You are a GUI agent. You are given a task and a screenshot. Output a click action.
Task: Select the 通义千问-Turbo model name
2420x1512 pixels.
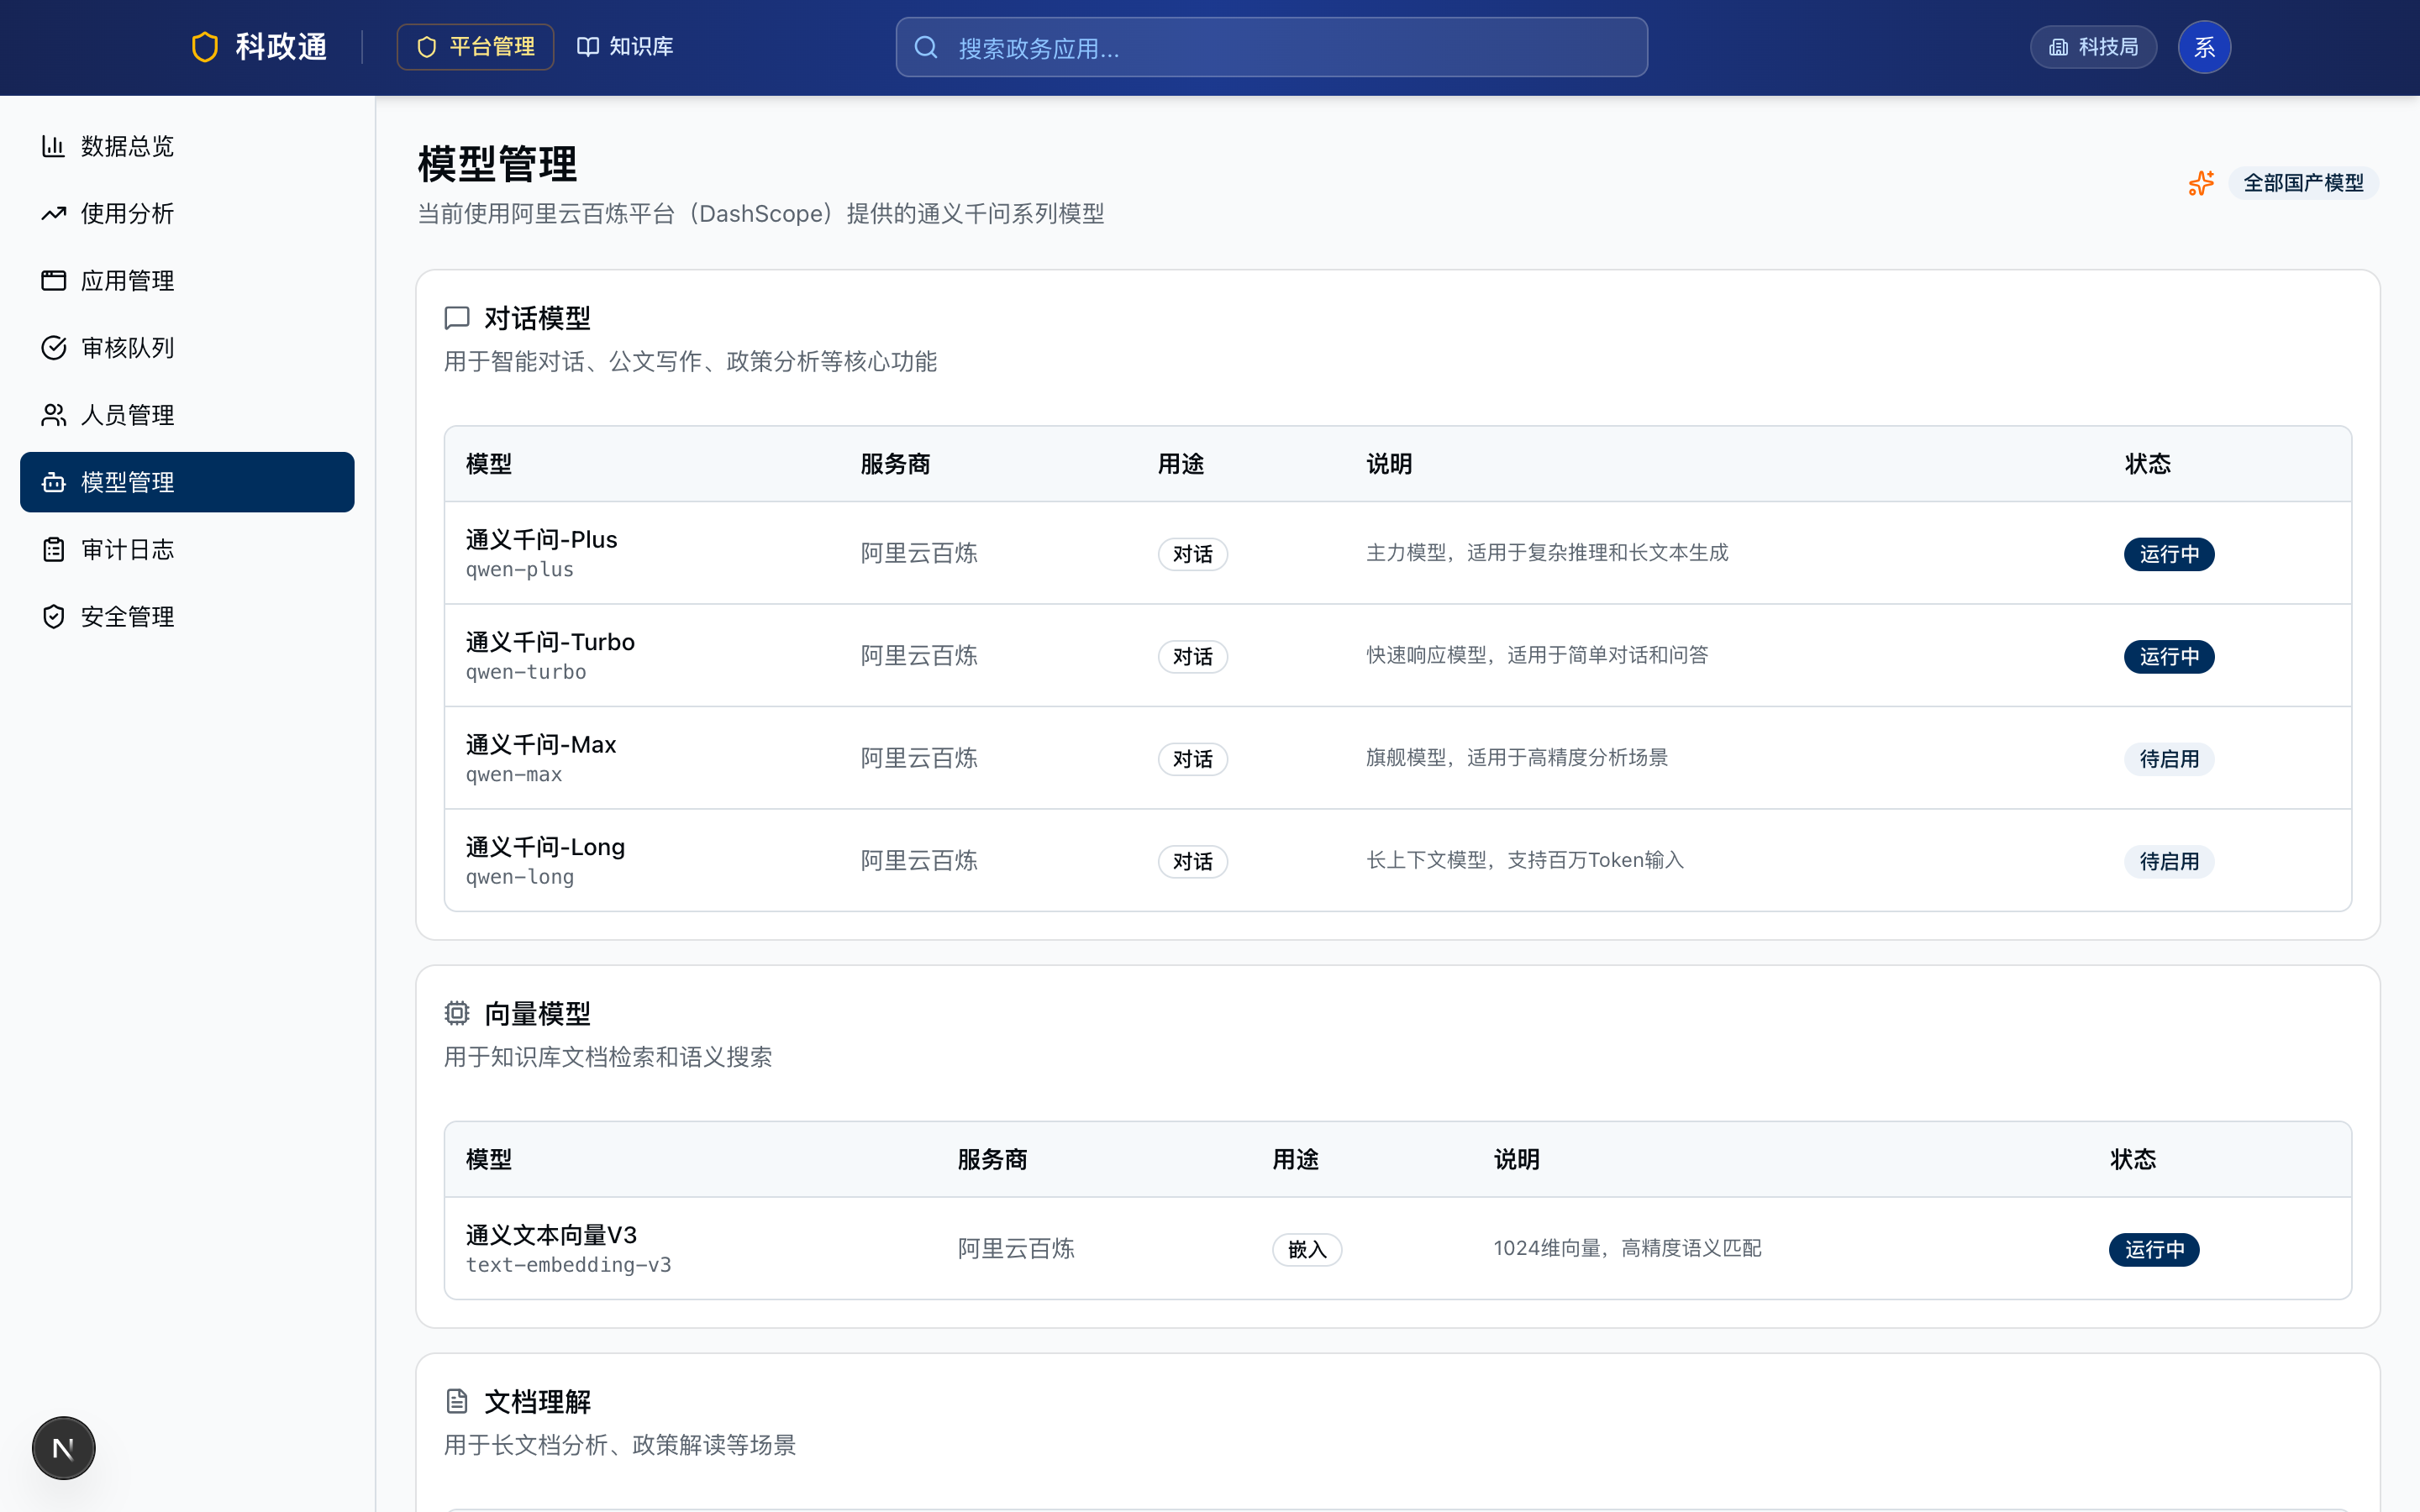550,642
